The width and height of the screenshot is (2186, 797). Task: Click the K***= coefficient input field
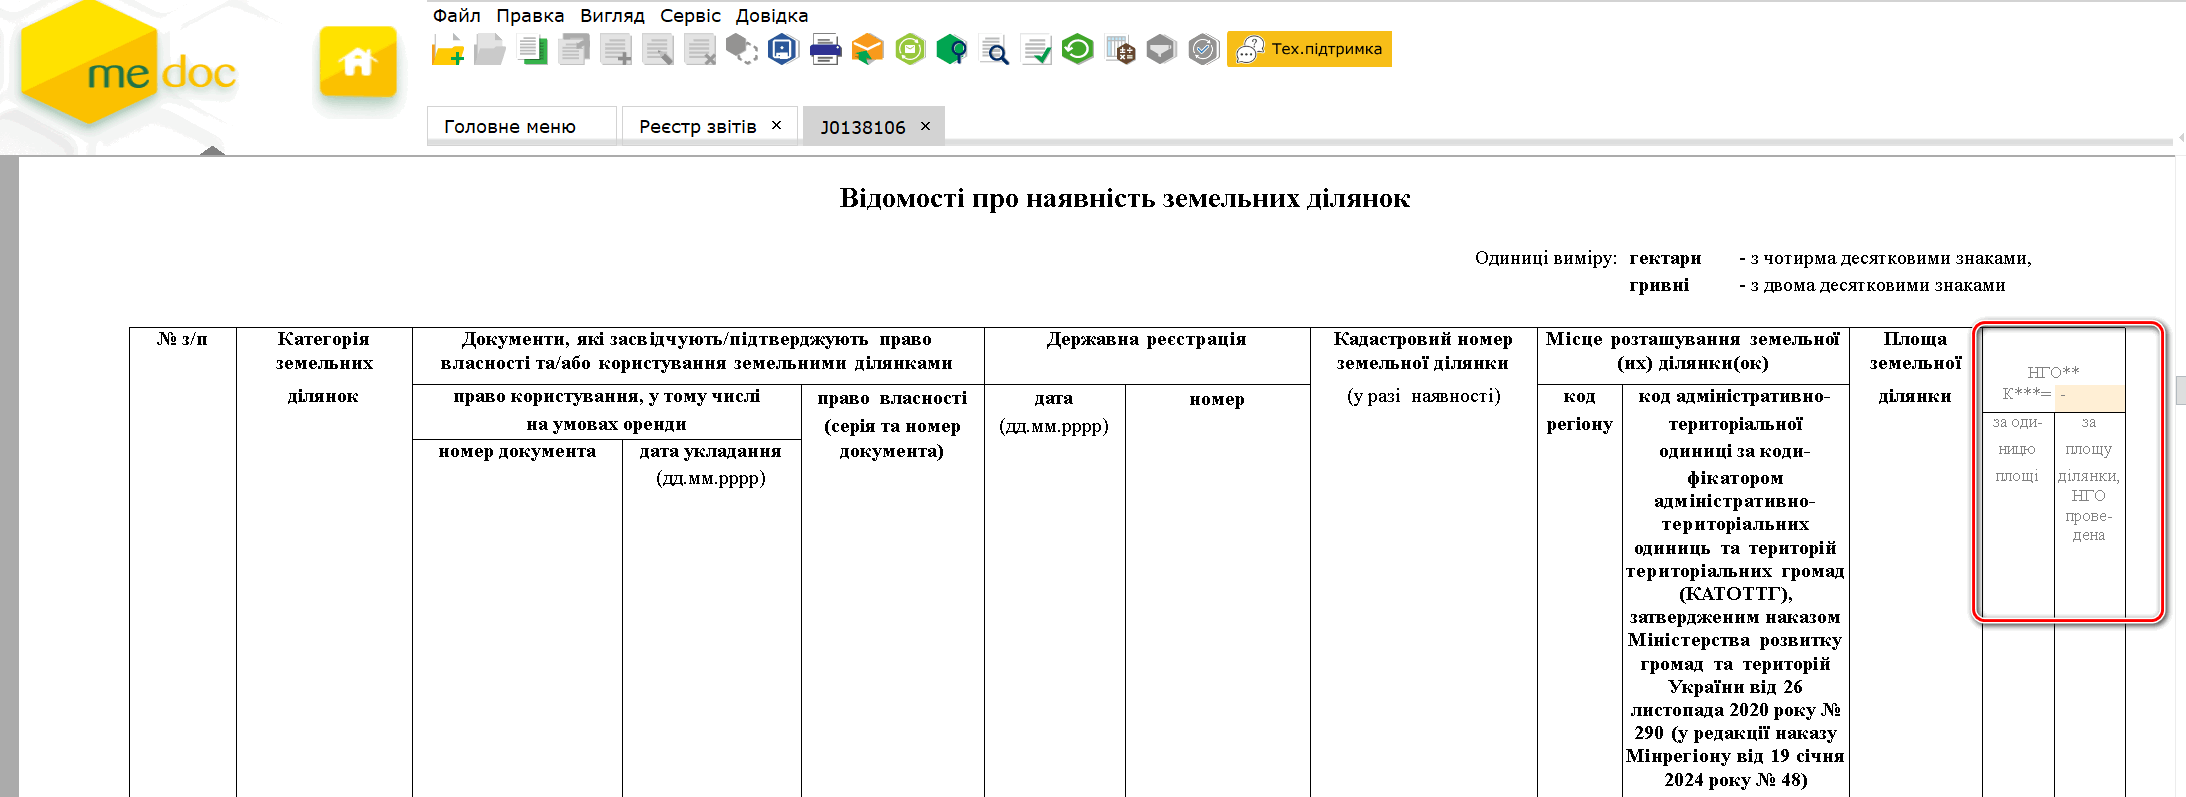2089,395
